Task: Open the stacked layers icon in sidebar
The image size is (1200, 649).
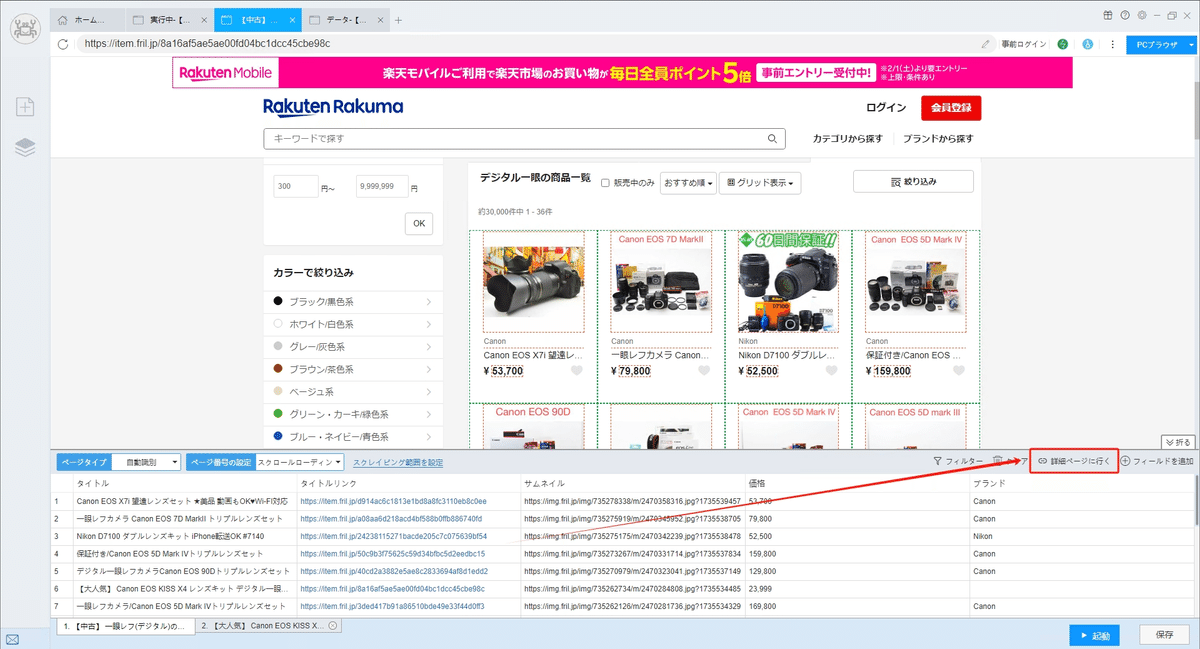Action: 25,147
